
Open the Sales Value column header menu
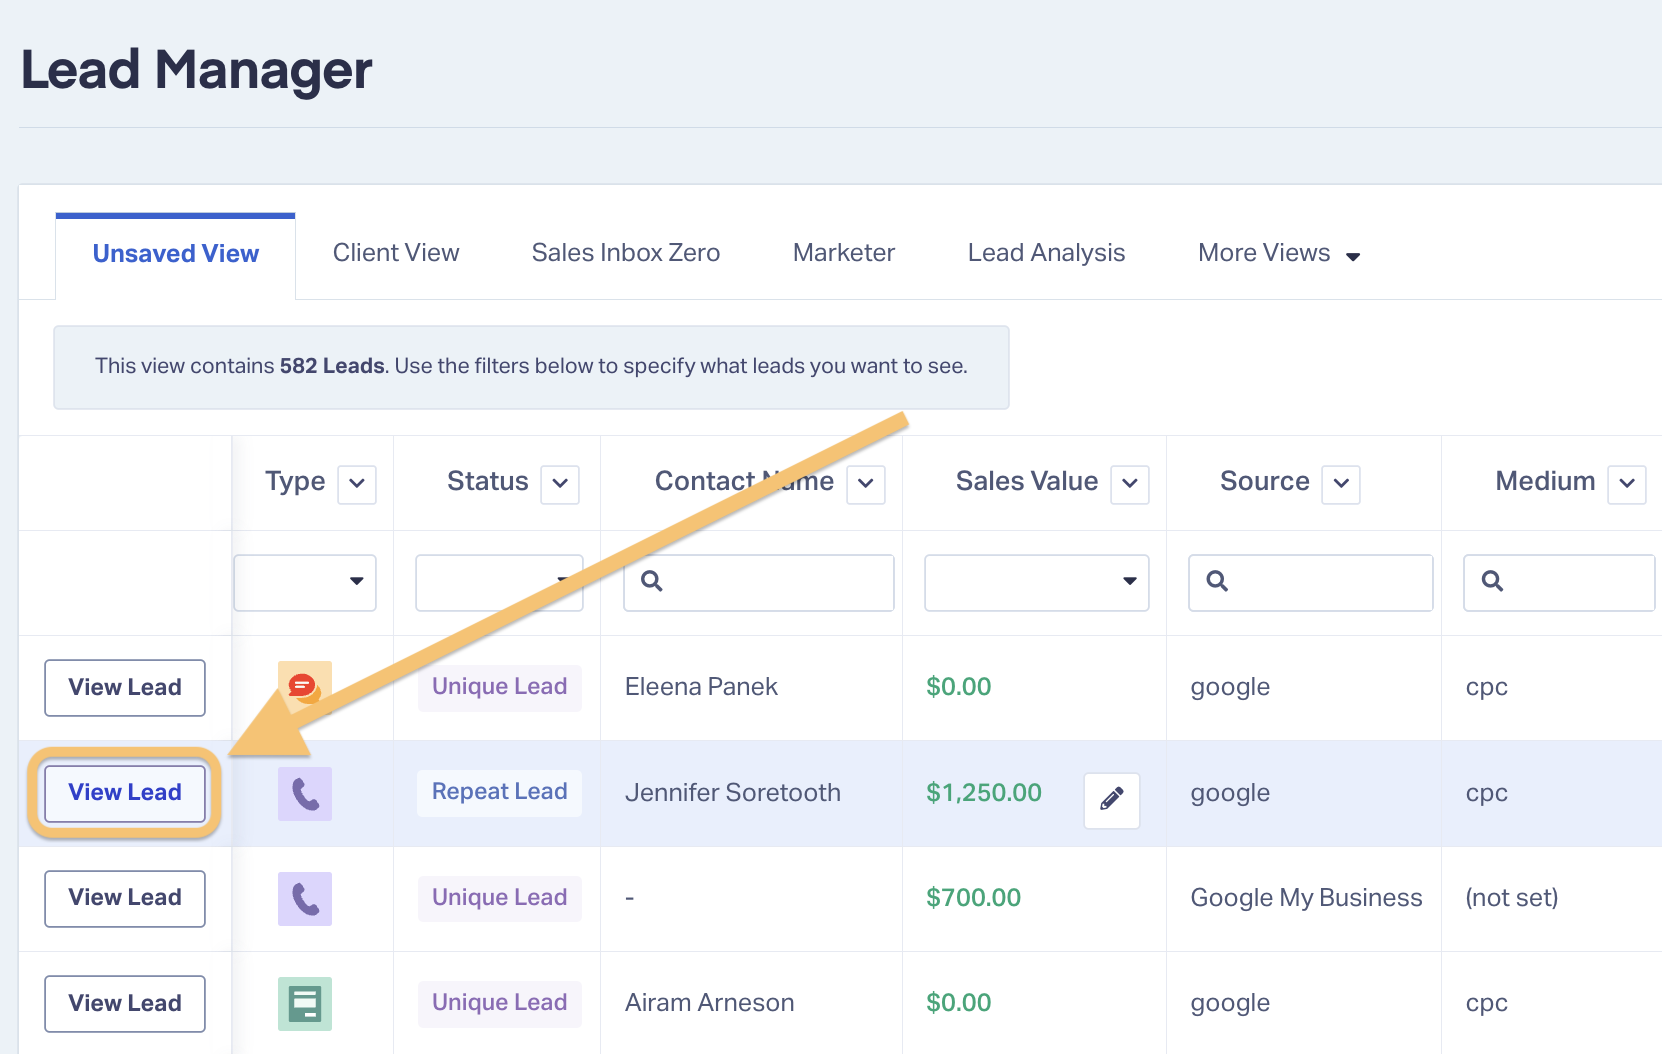(1130, 484)
